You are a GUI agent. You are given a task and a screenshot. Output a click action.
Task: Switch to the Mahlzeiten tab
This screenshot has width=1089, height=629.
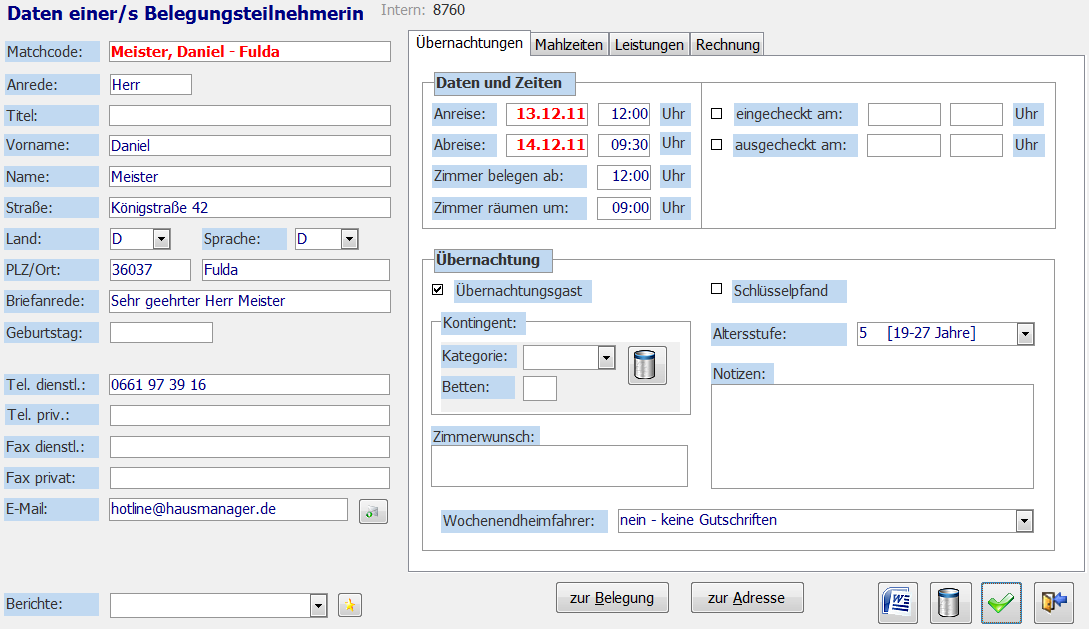[569, 45]
